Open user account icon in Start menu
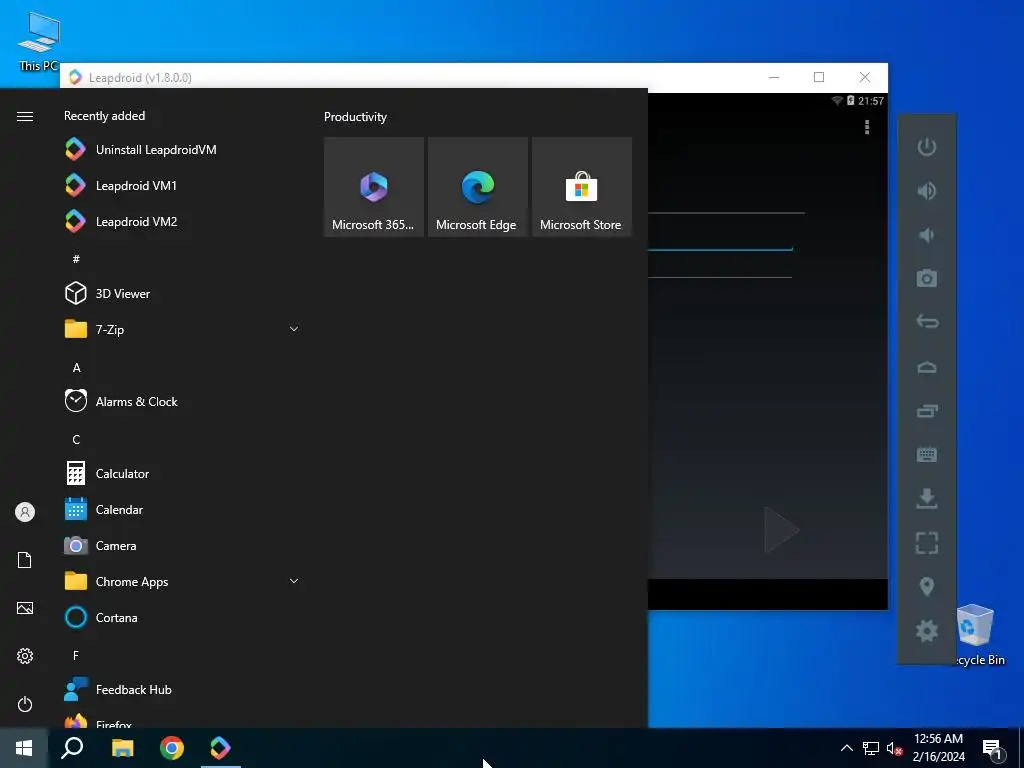The width and height of the screenshot is (1024, 768). [x=25, y=512]
